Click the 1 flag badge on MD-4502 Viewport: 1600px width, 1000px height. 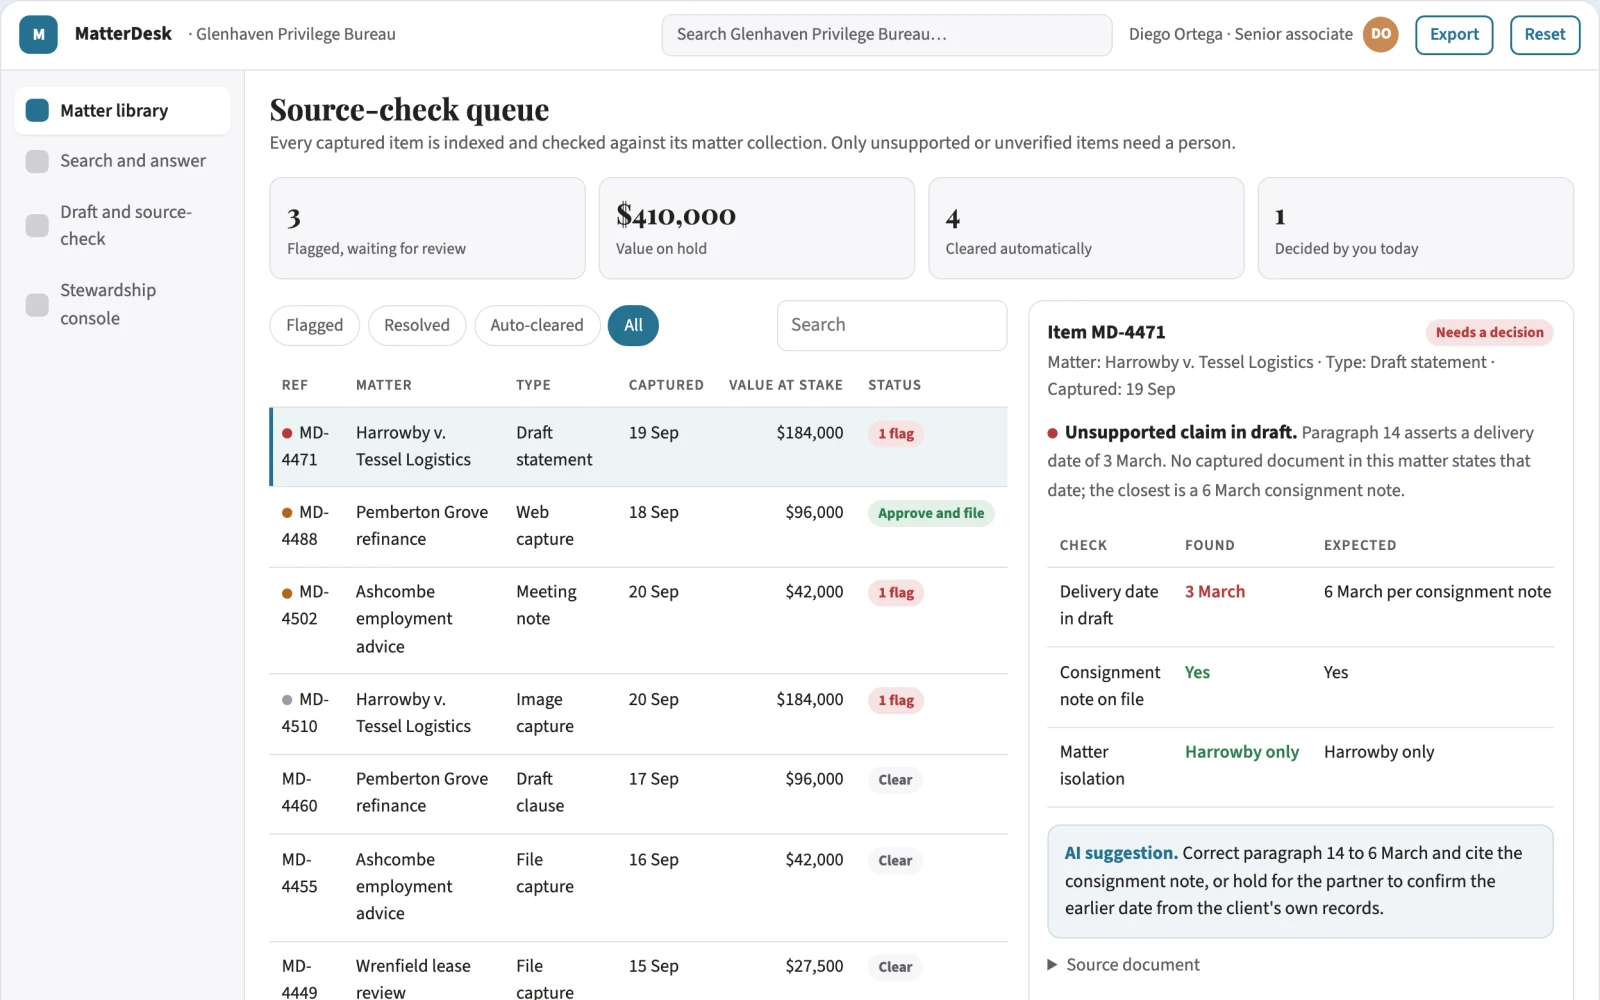coord(896,593)
